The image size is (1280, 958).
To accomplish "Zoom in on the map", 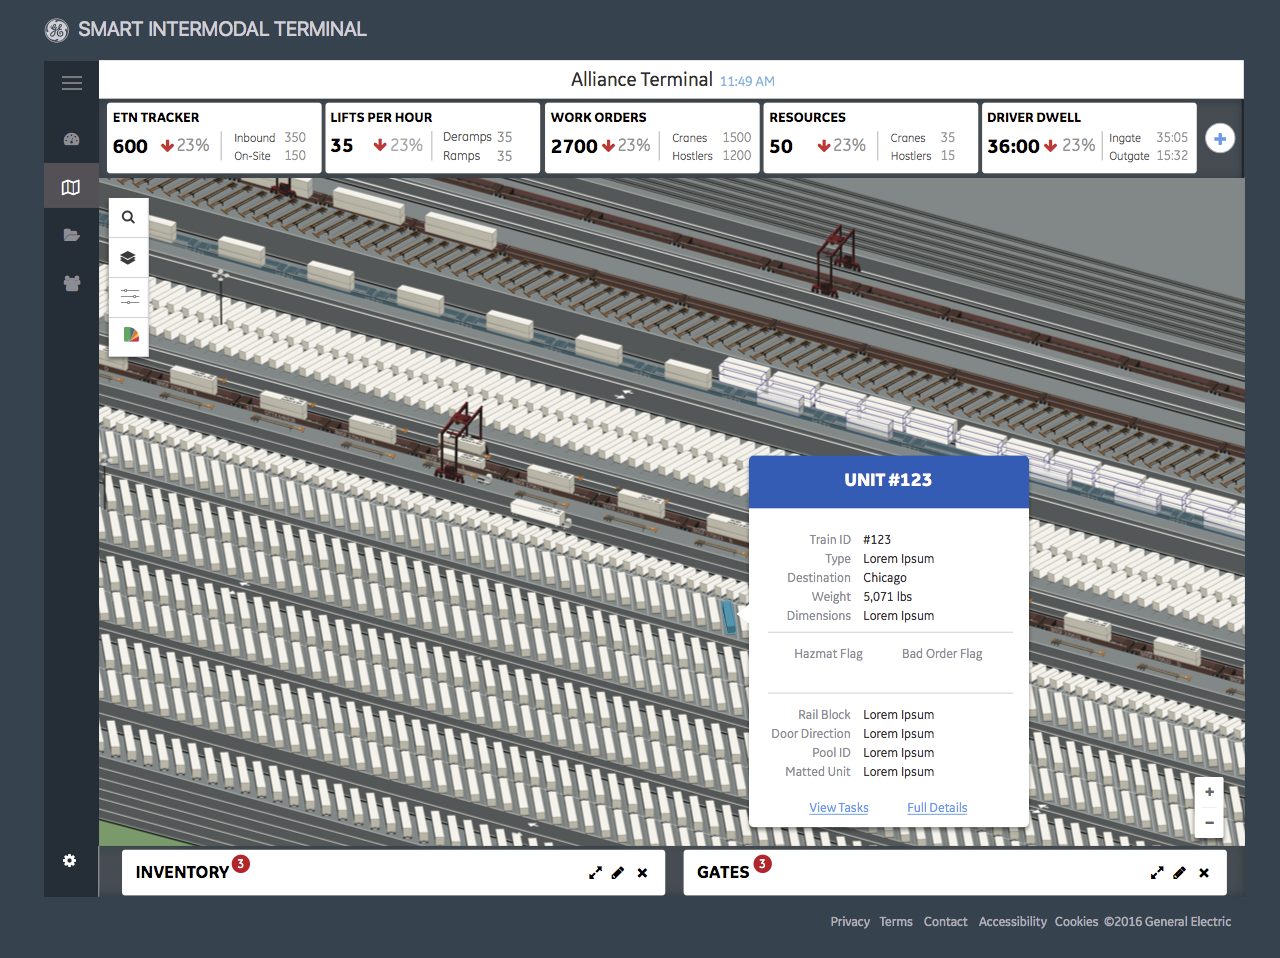I will tap(1209, 791).
